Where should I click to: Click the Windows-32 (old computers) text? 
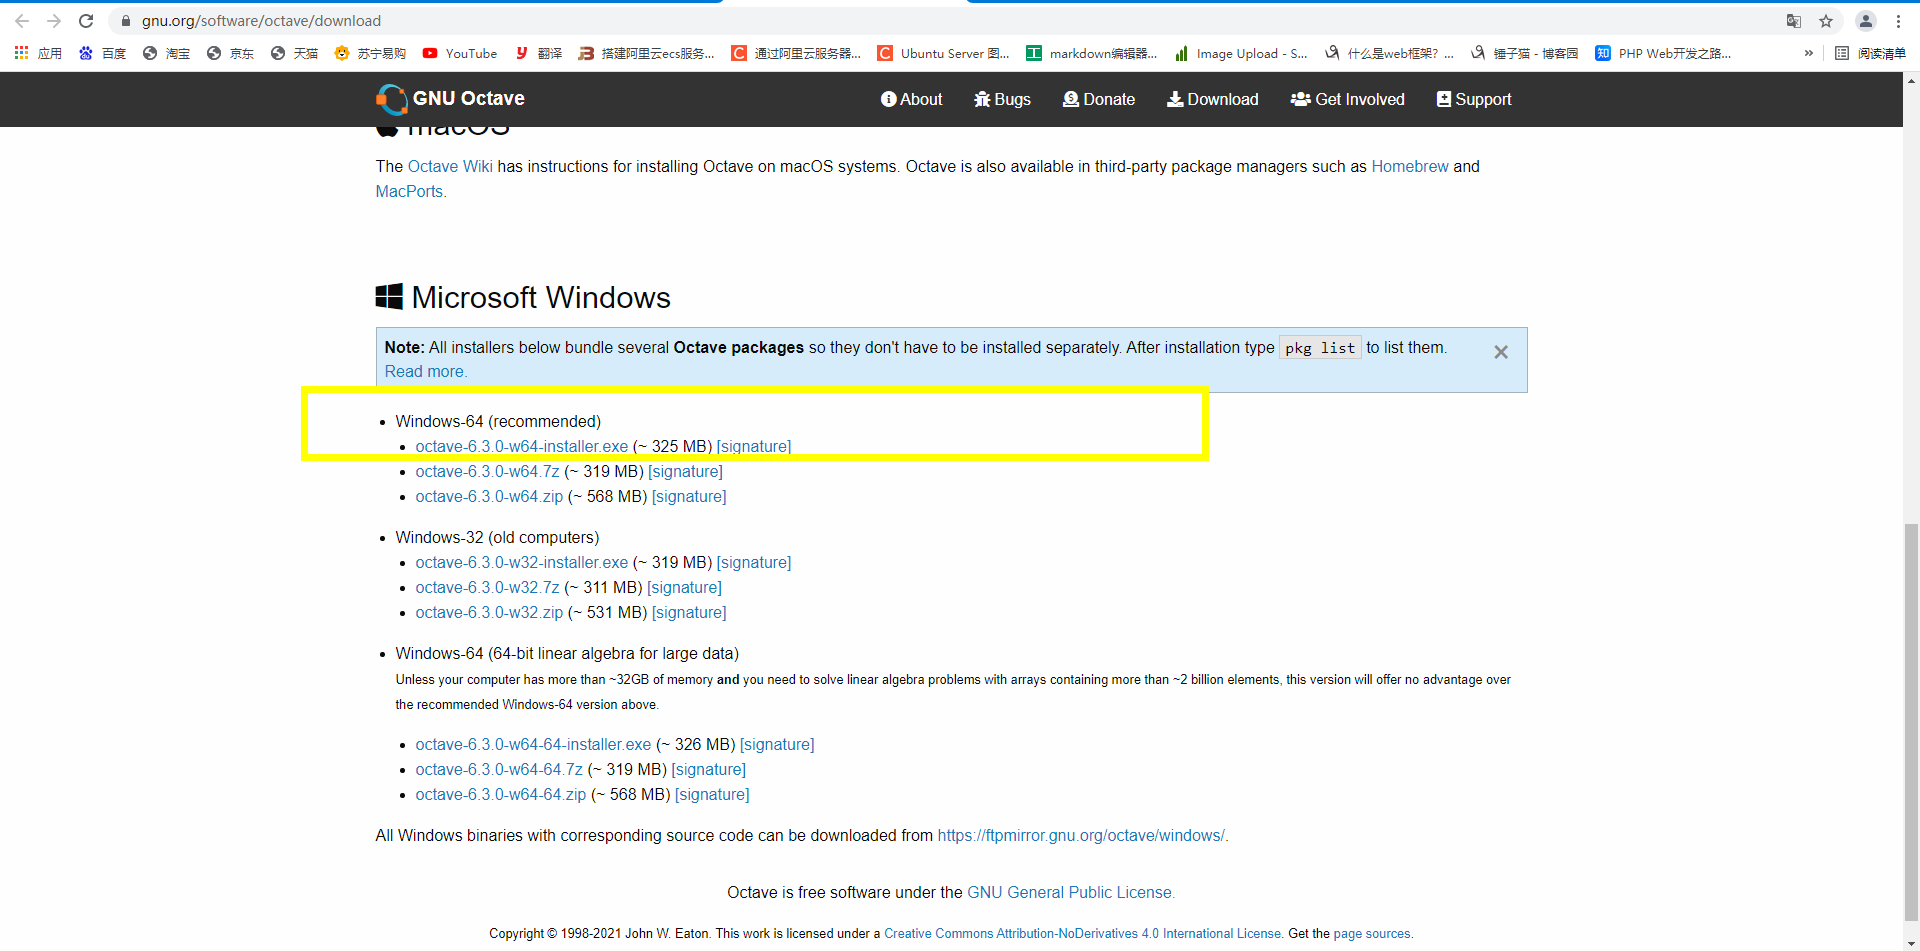click(497, 537)
